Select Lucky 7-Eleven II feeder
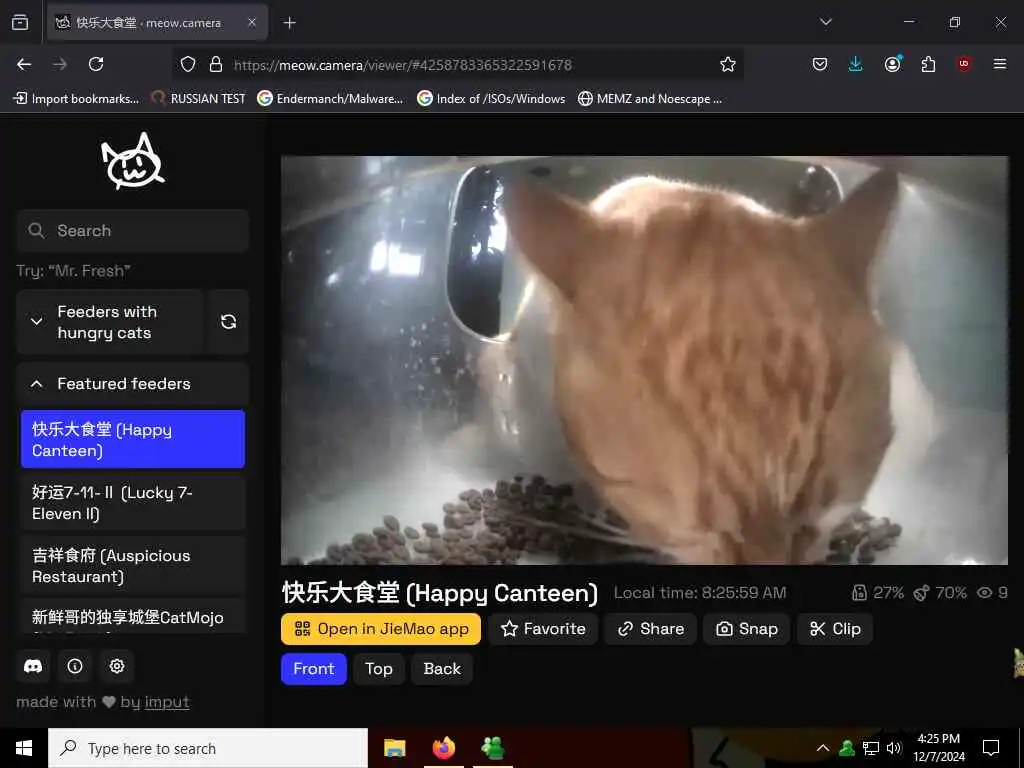The width and height of the screenshot is (1024, 768). coord(133,502)
